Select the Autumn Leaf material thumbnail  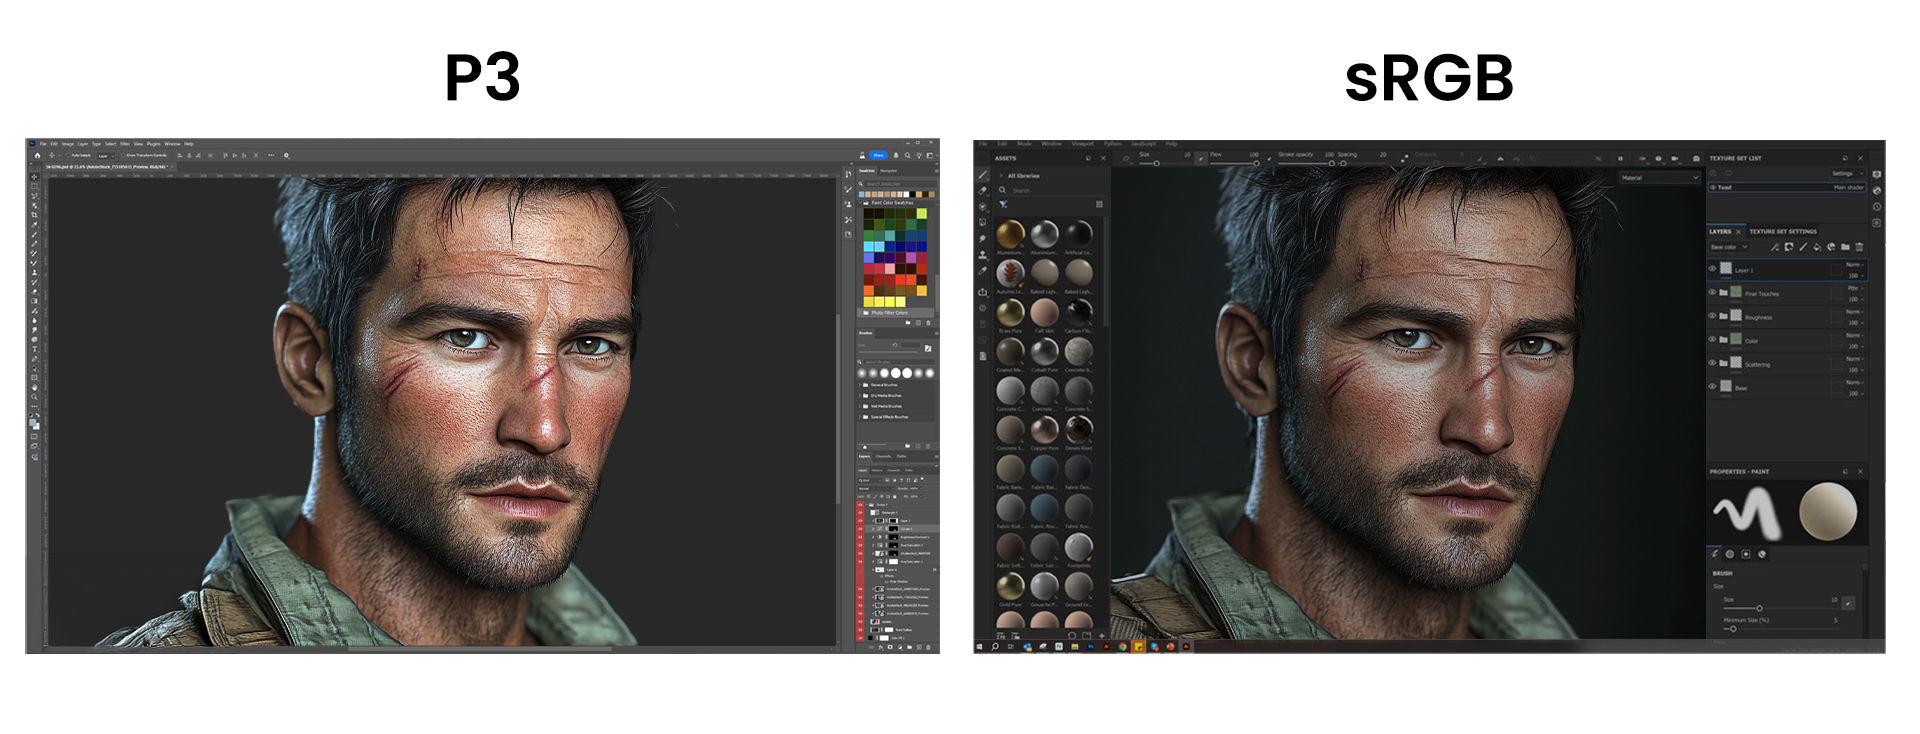(x=1010, y=273)
